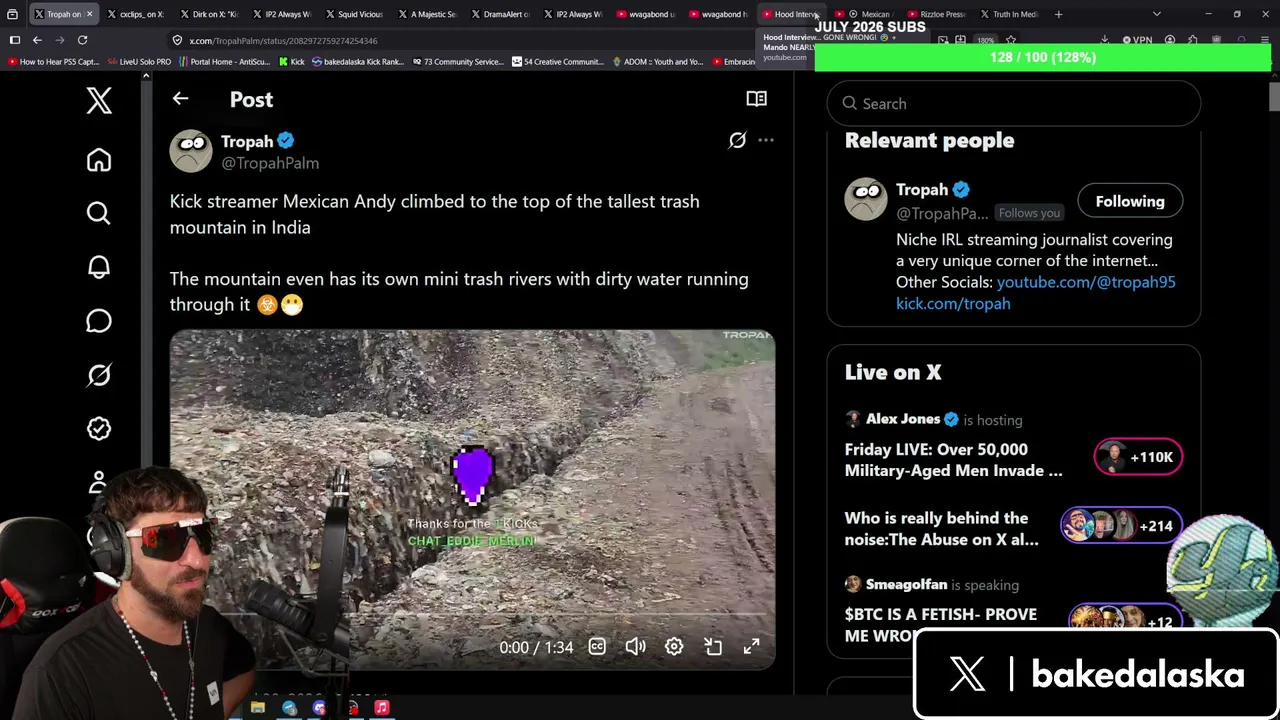View the +110K listeners badge
This screenshot has height=720, width=1280.
tap(1138, 457)
